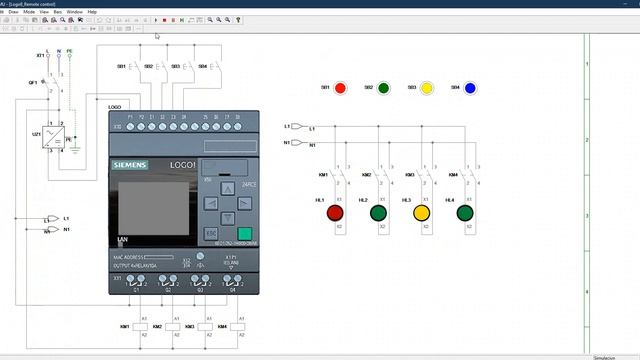
Task: Select the KM1 coil below LOGO
Action: click(140, 327)
